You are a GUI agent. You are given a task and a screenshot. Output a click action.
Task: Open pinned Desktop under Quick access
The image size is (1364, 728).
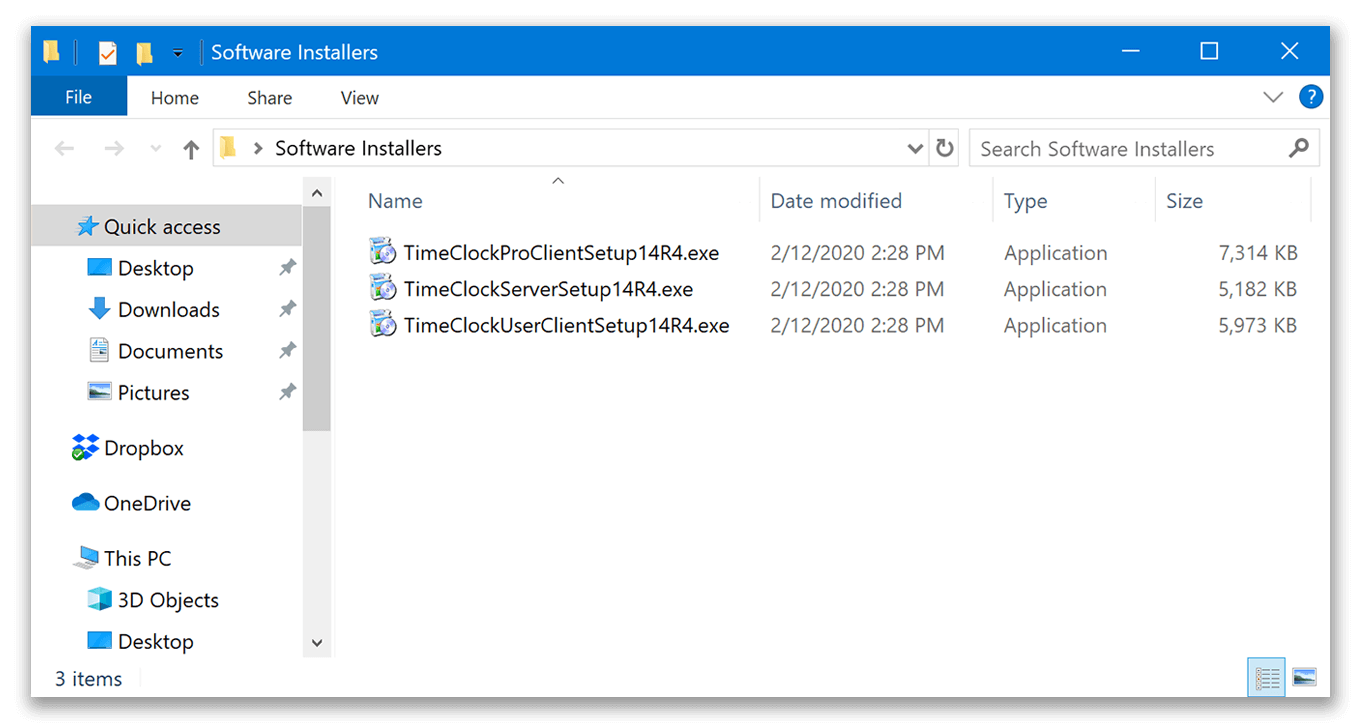tap(155, 268)
